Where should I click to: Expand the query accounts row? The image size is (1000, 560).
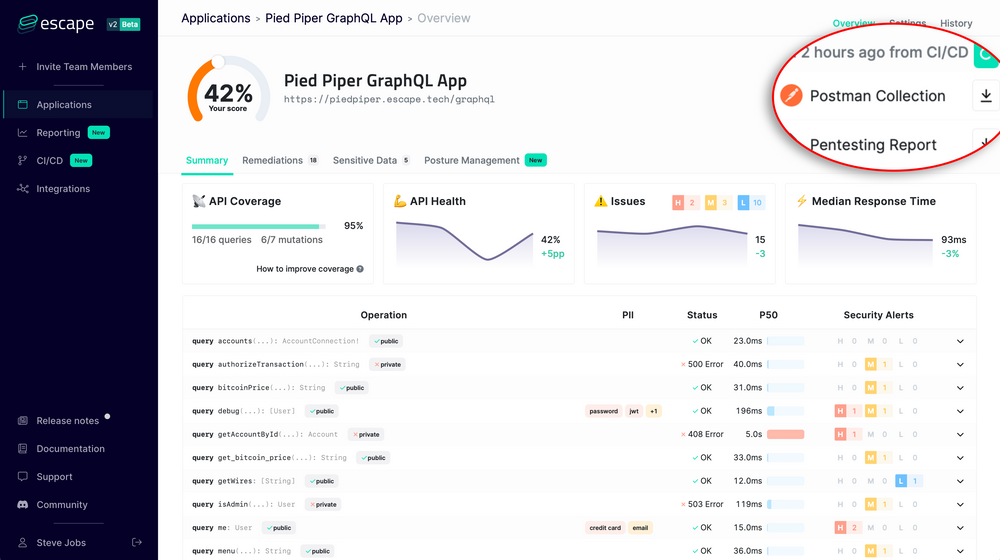960,341
